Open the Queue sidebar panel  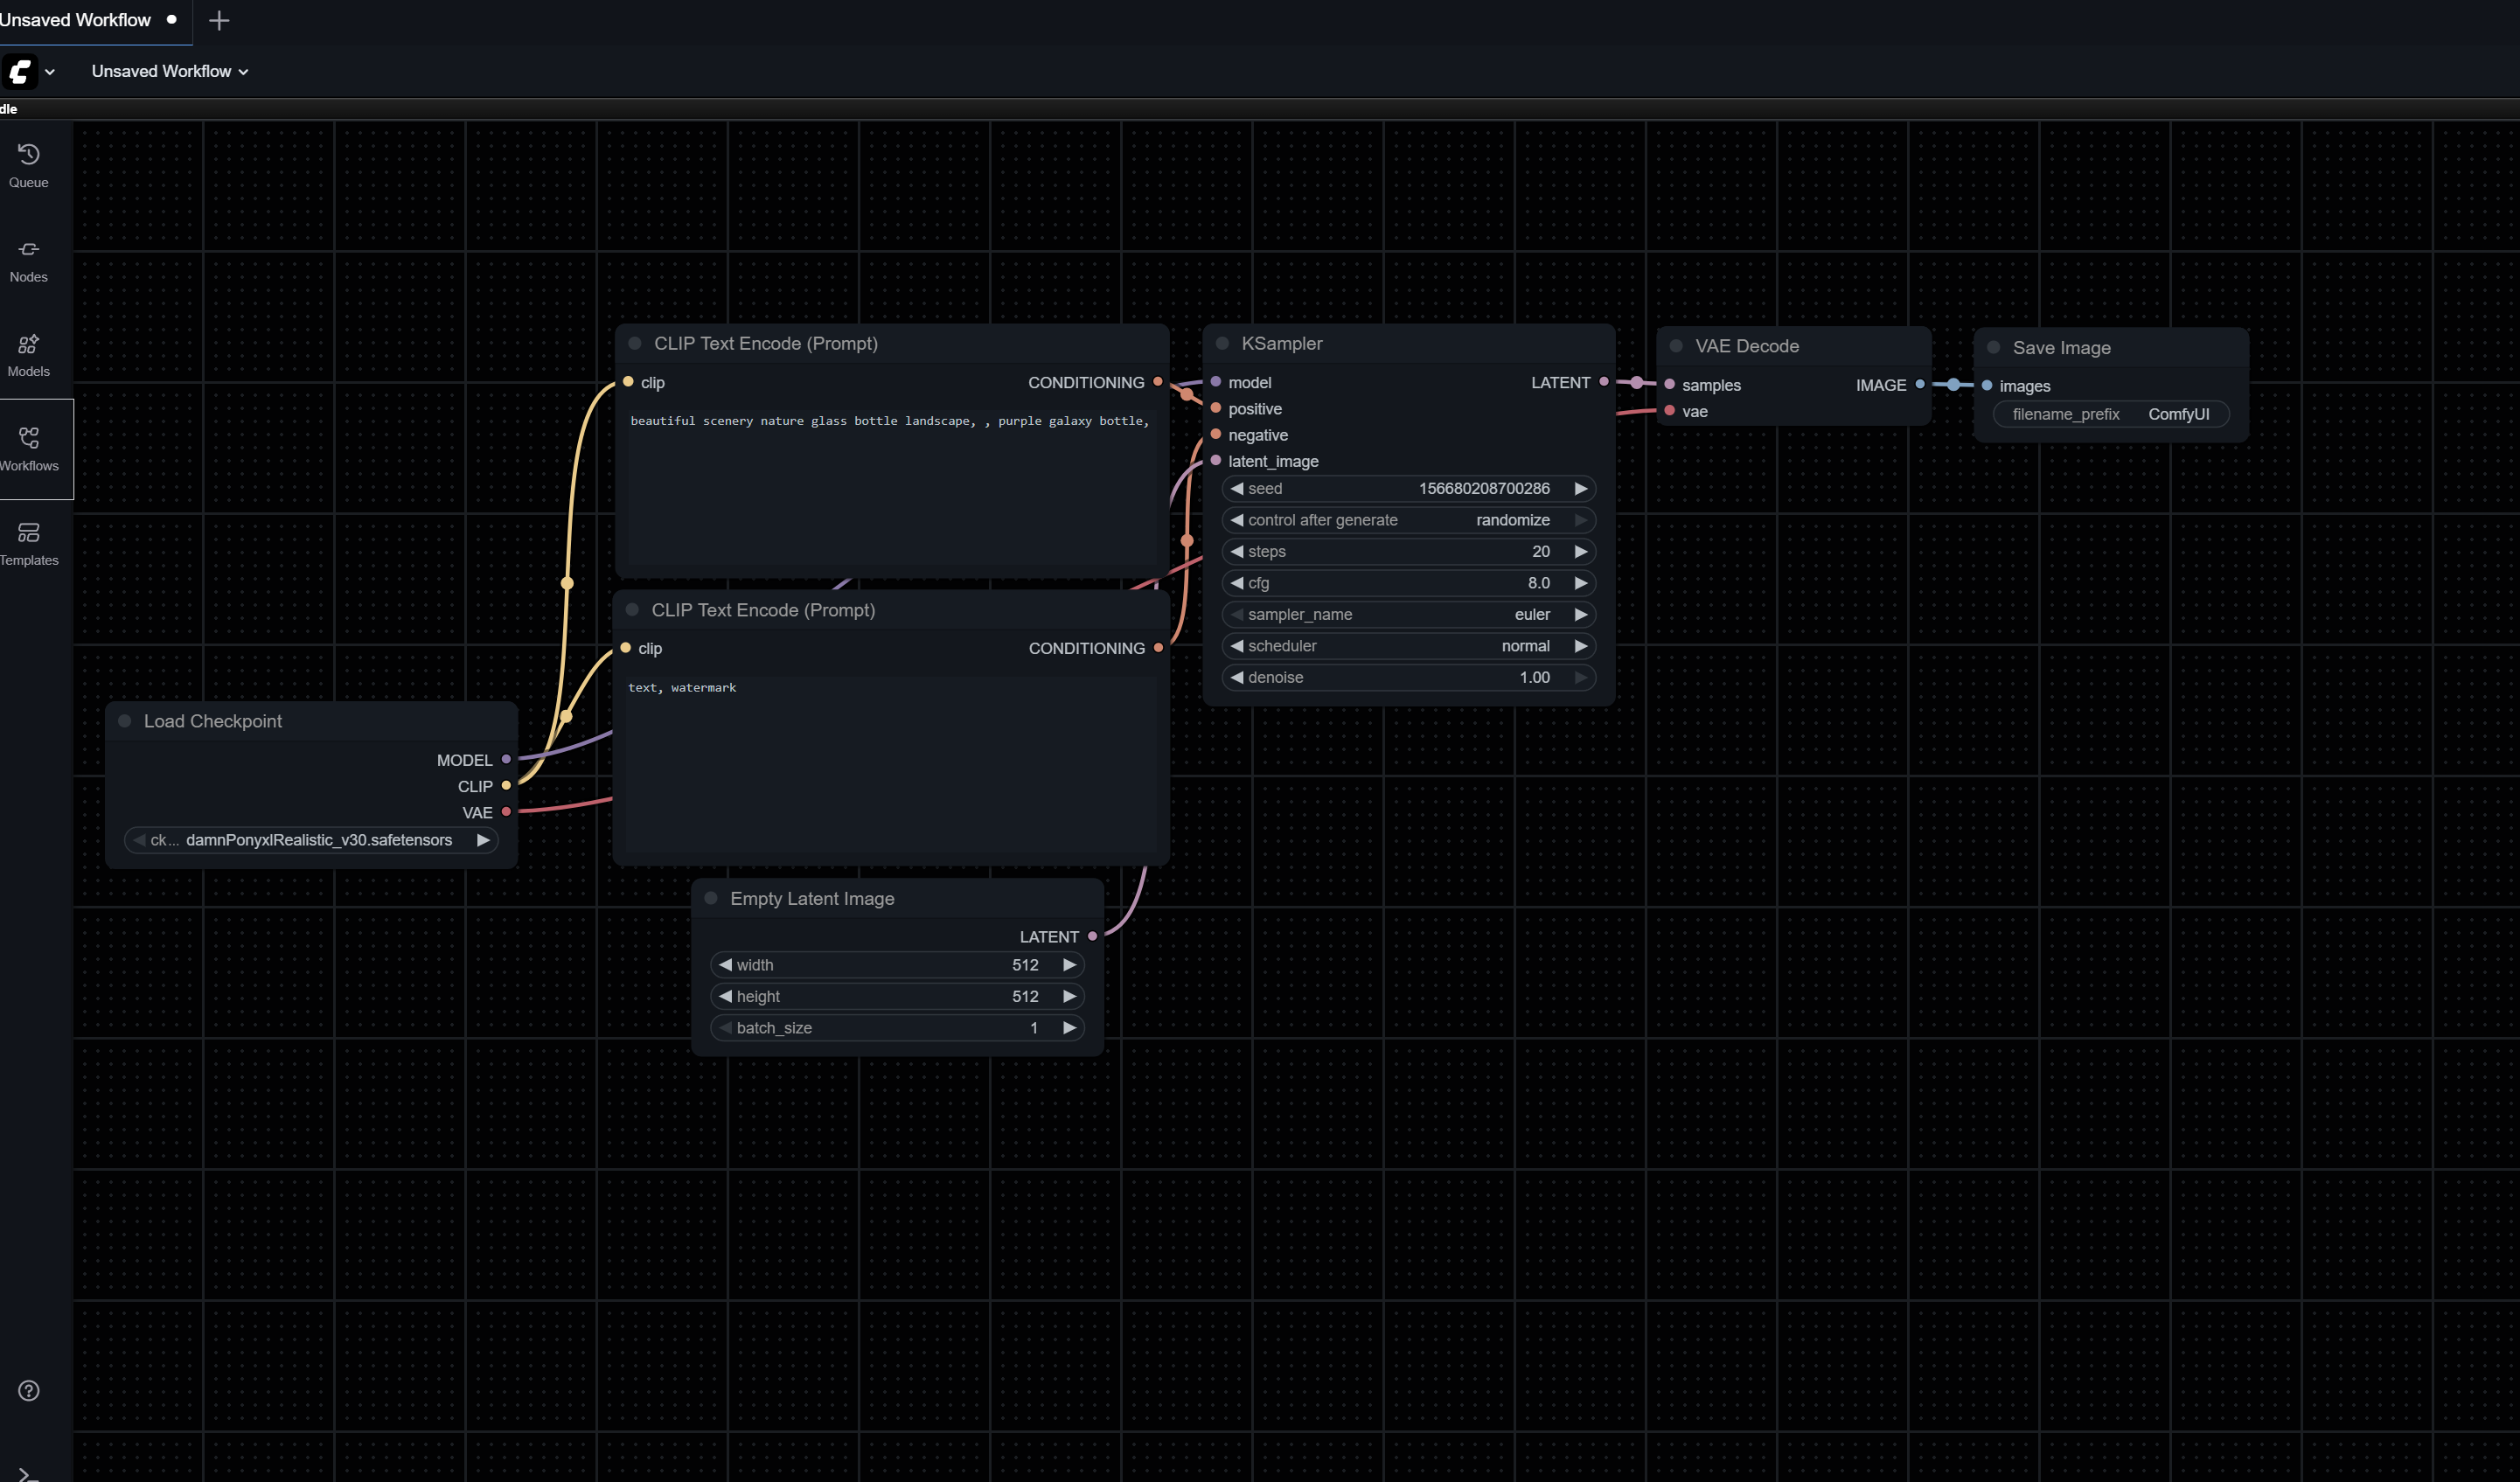pos(28,165)
